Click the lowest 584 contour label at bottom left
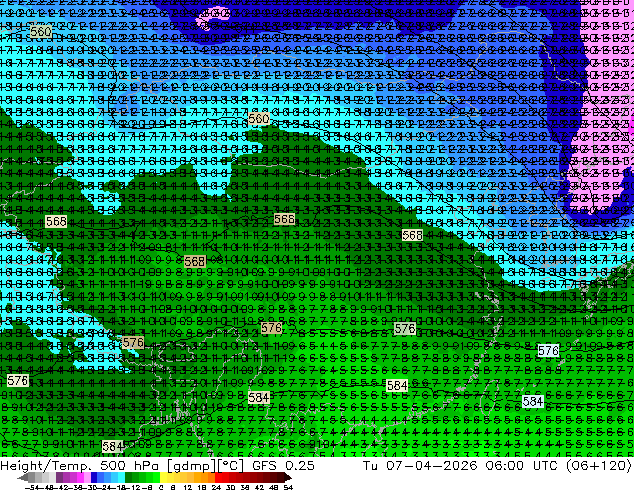This screenshot has height=490, width=634. (x=112, y=446)
